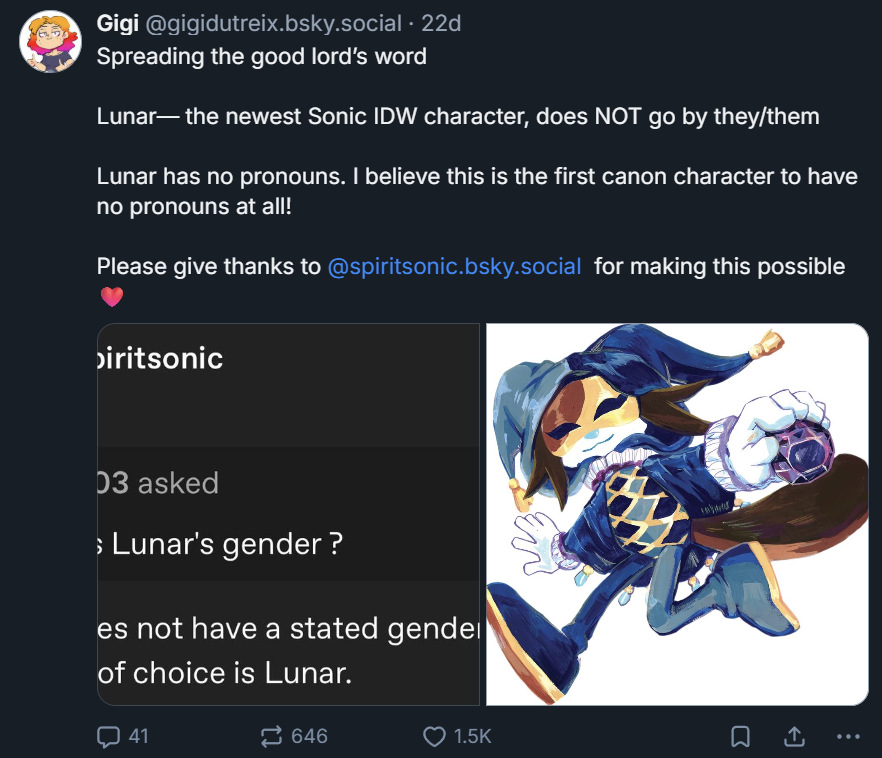
Task: Save post with the bookmark icon
Action: 740,737
